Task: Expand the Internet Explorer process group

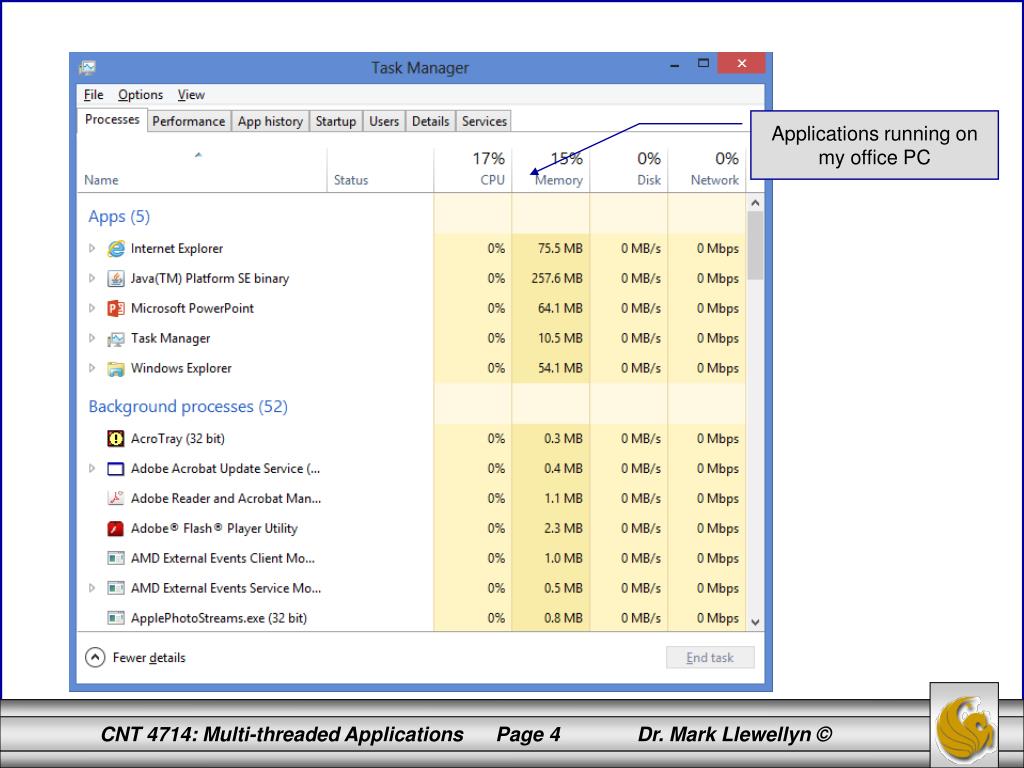Action: coord(92,248)
